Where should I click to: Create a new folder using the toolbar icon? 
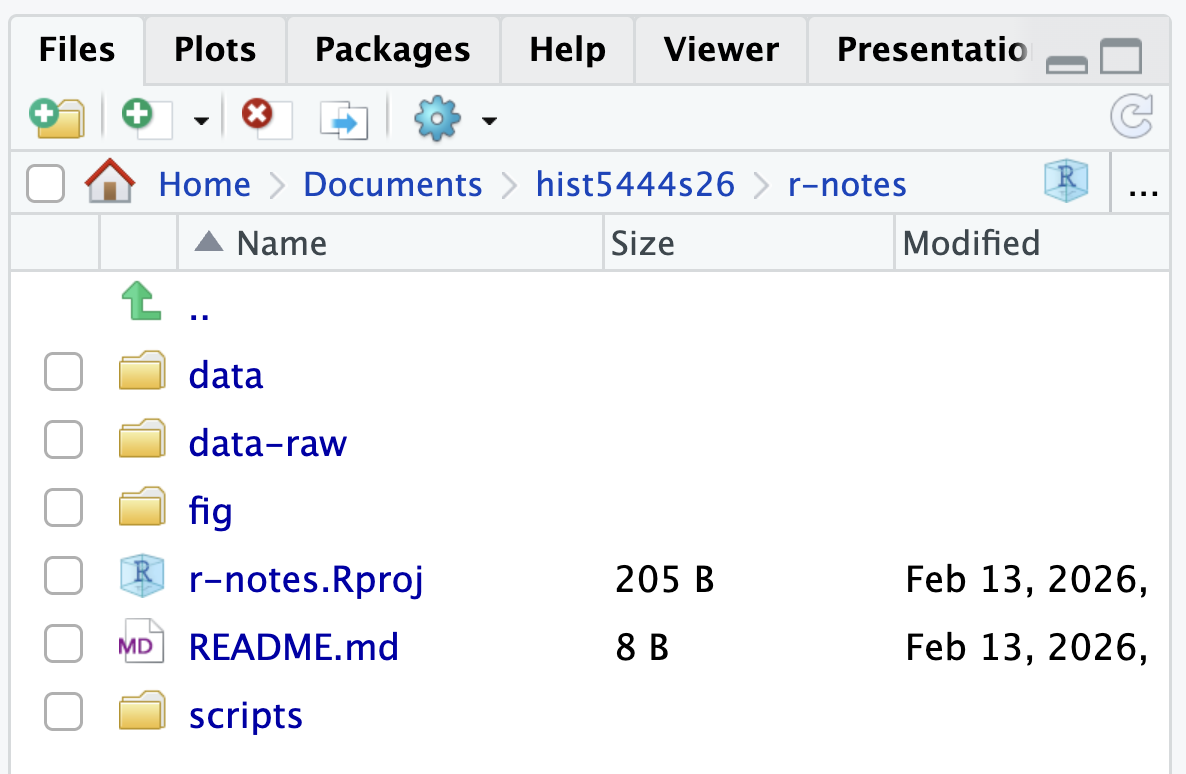57,119
